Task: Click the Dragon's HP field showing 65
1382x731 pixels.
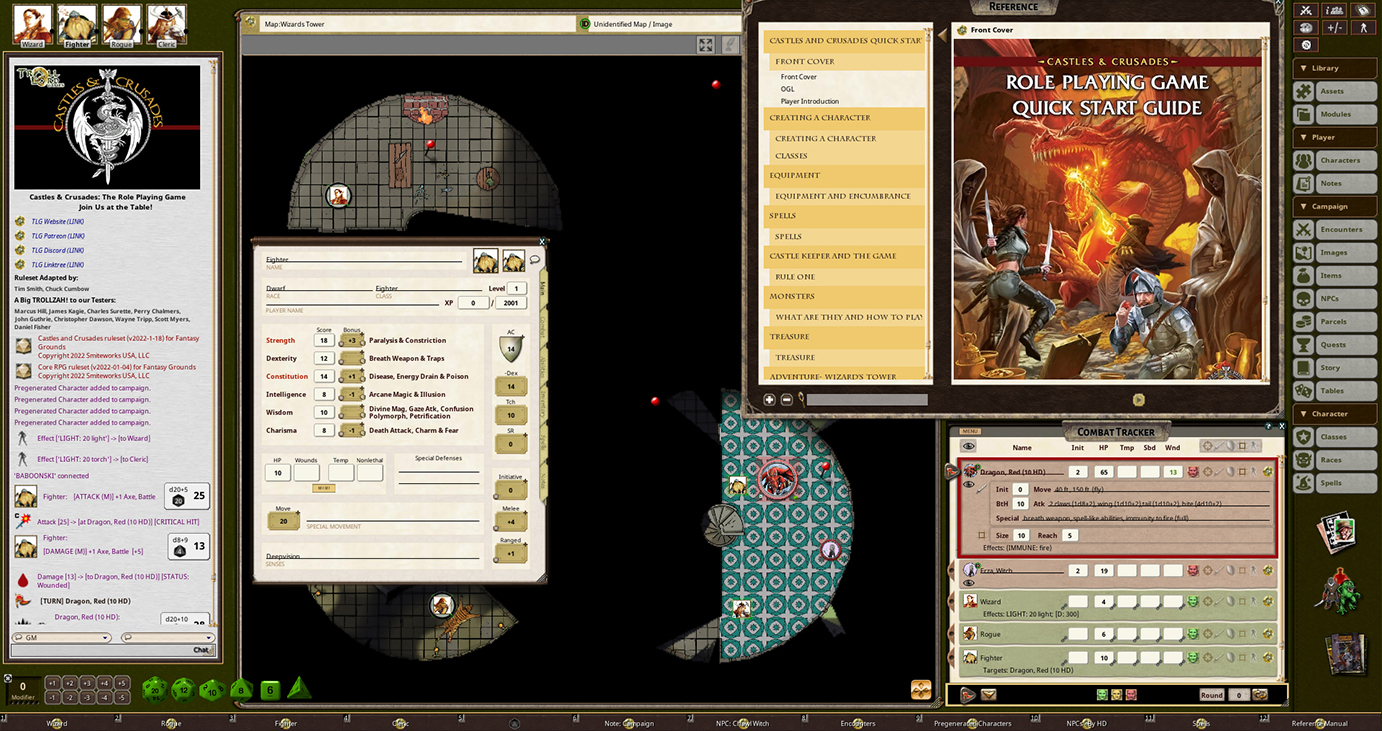Action: click(x=1104, y=472)
